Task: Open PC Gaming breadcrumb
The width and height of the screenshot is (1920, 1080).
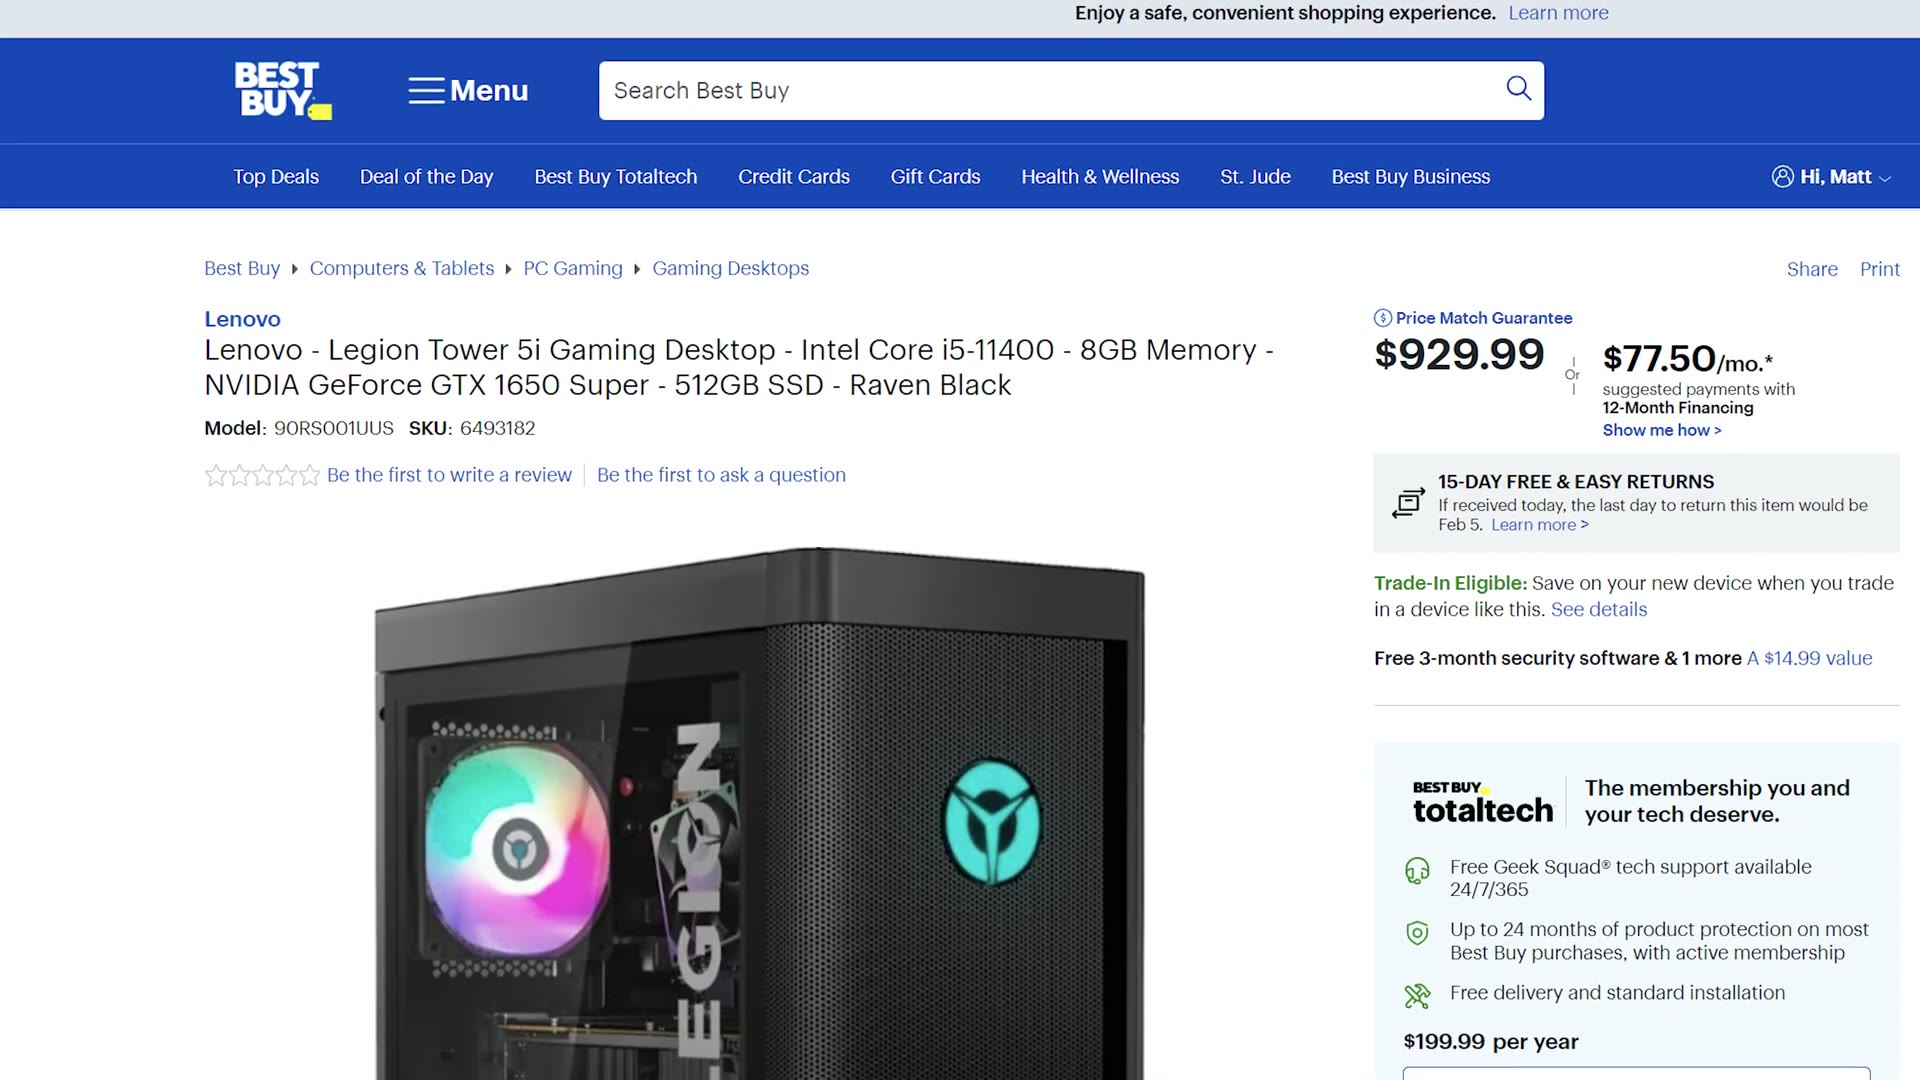Action: coord(573,268)
